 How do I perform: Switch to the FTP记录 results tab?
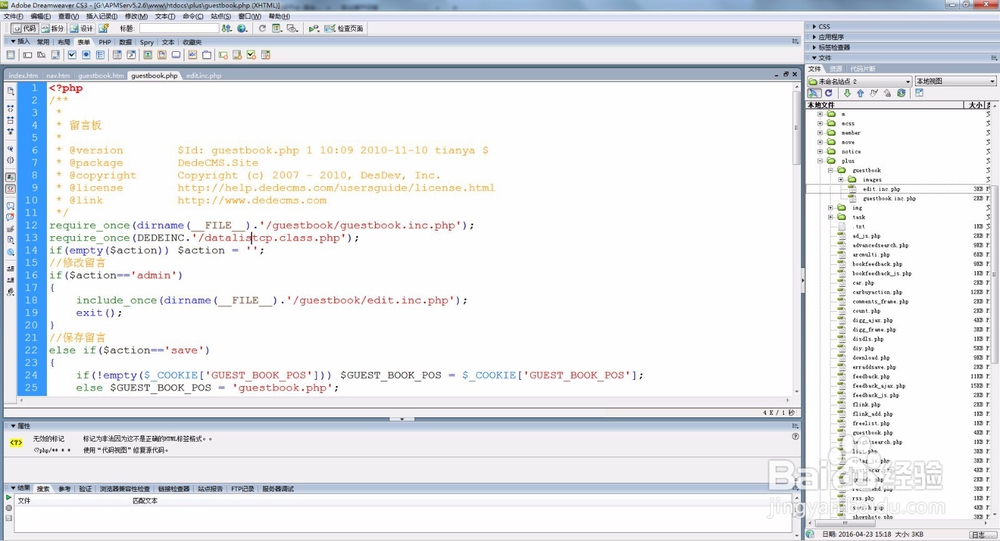point(242,489)
